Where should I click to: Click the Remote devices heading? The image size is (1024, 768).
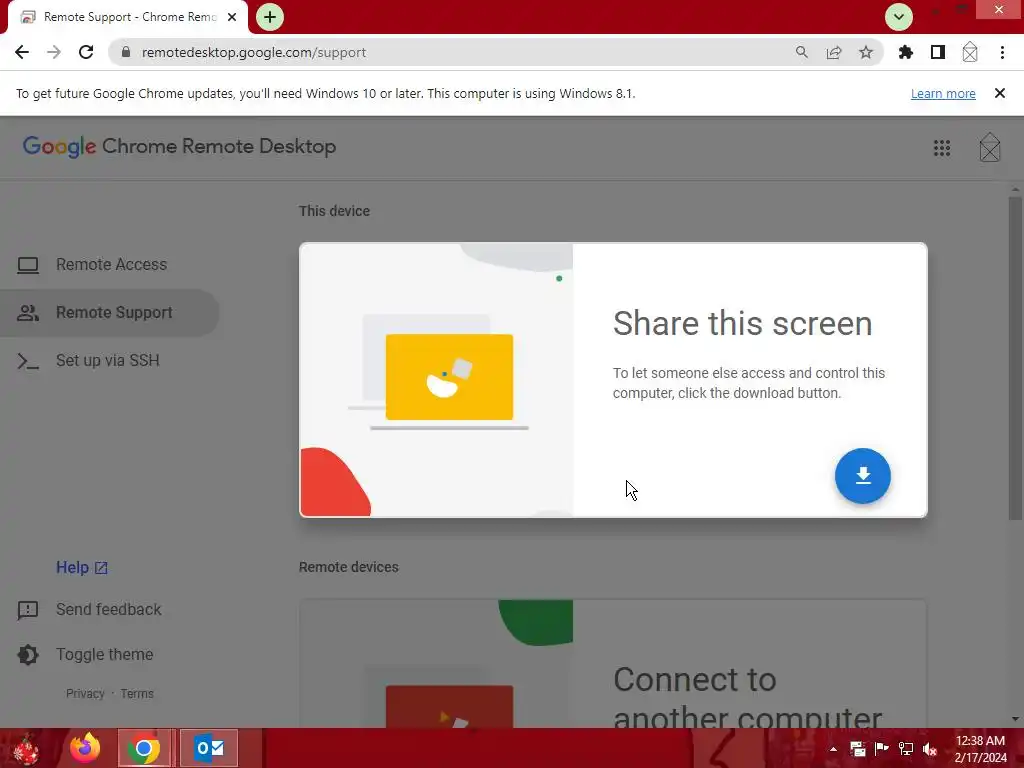click(349, 567)
